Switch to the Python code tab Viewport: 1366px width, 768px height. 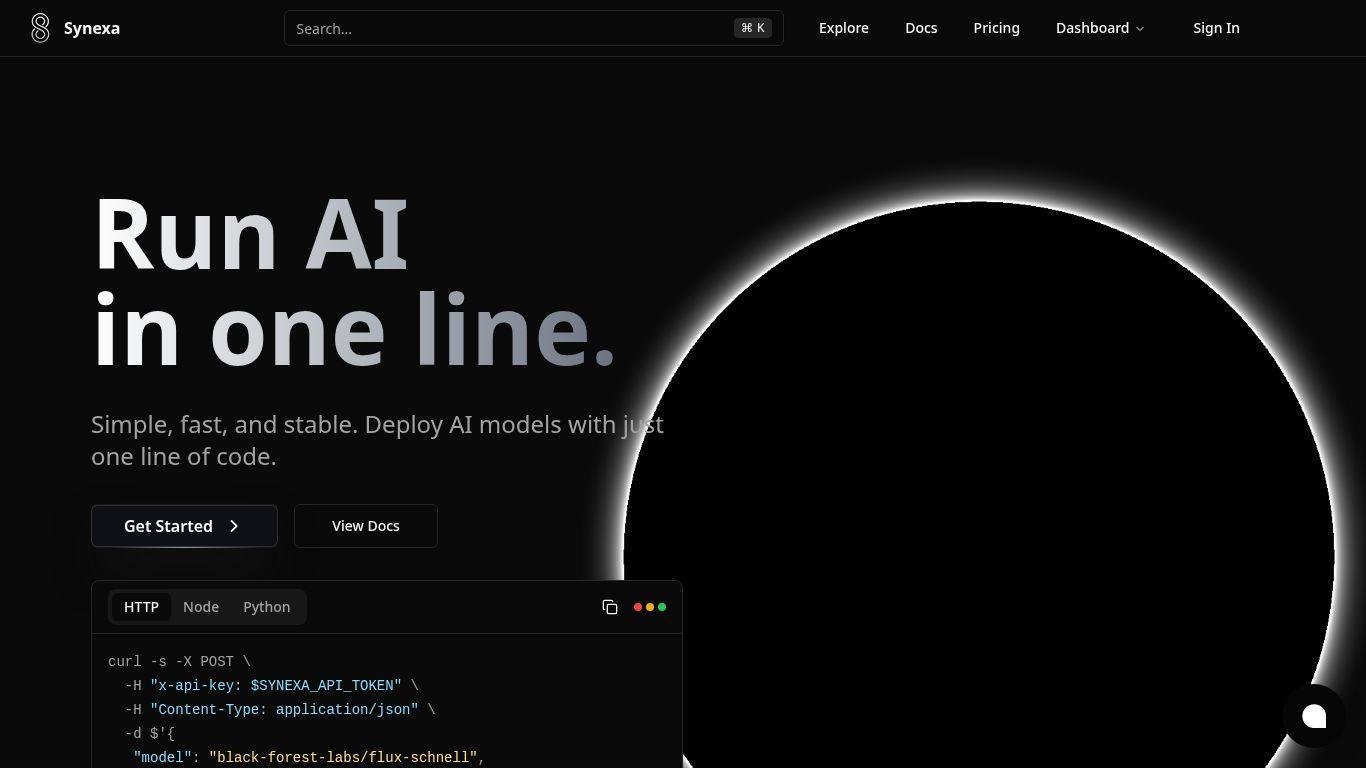[x=266, y=607]
